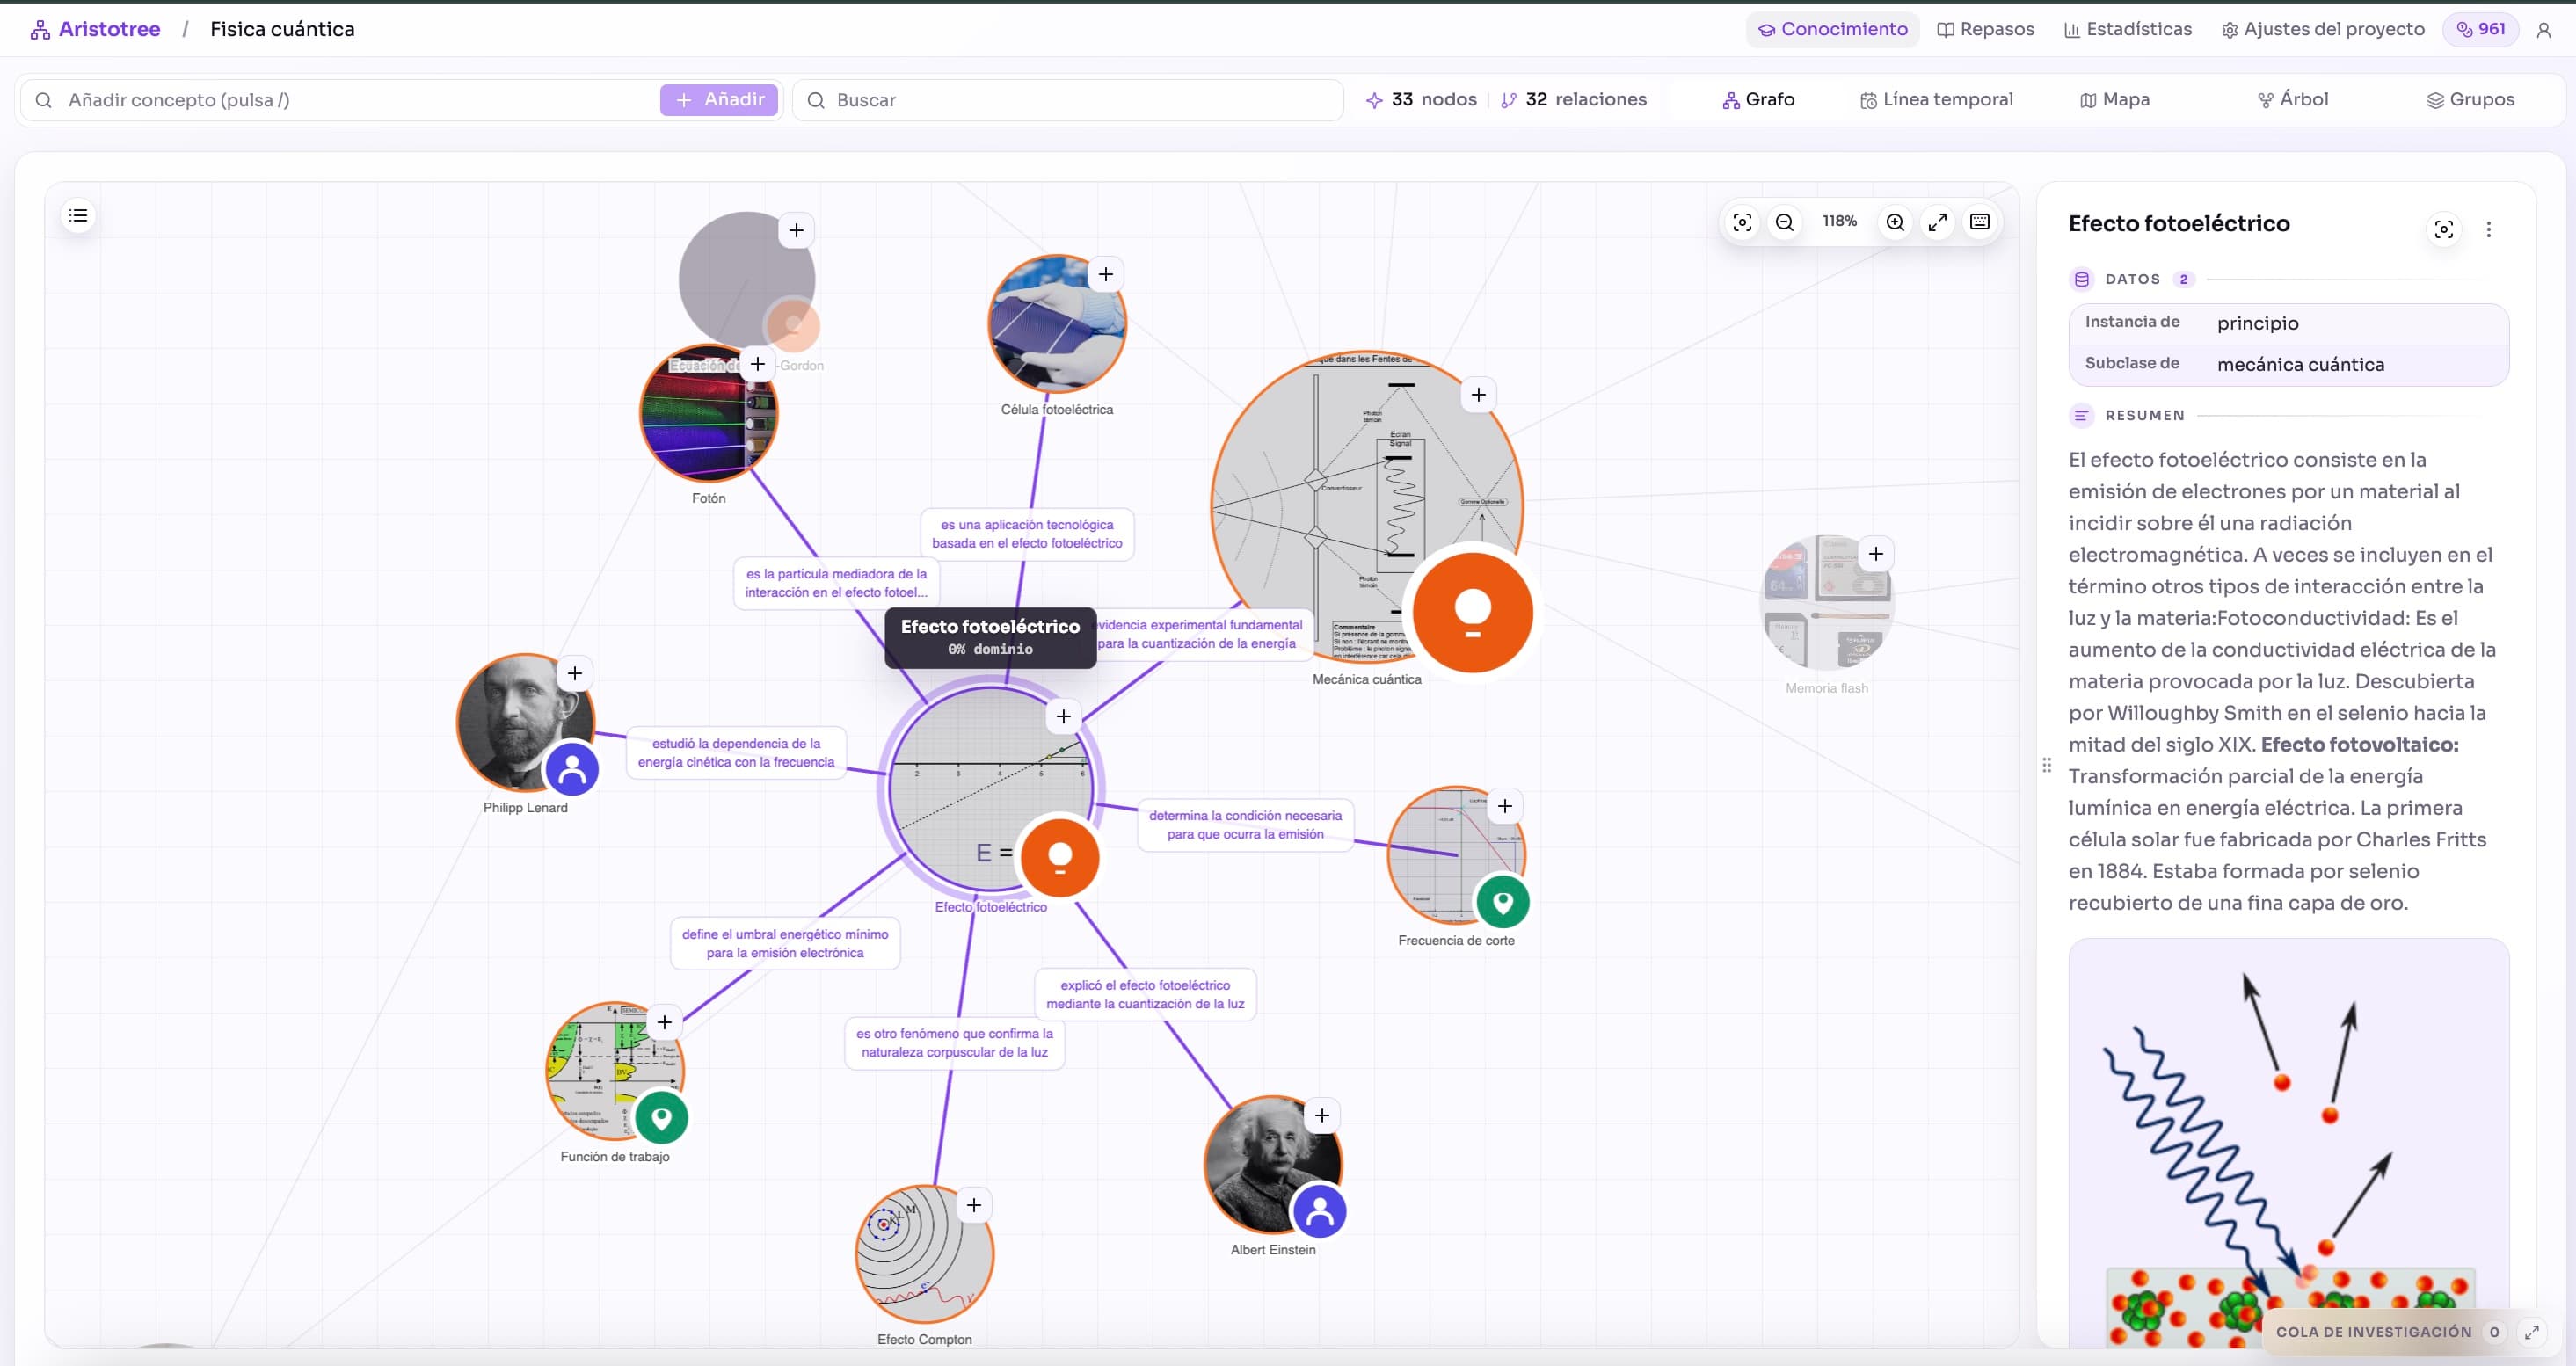Click the orange lightbulb badge on Efecto fotoeléctrico
2576x1366 pixels.
(1059, 857)
